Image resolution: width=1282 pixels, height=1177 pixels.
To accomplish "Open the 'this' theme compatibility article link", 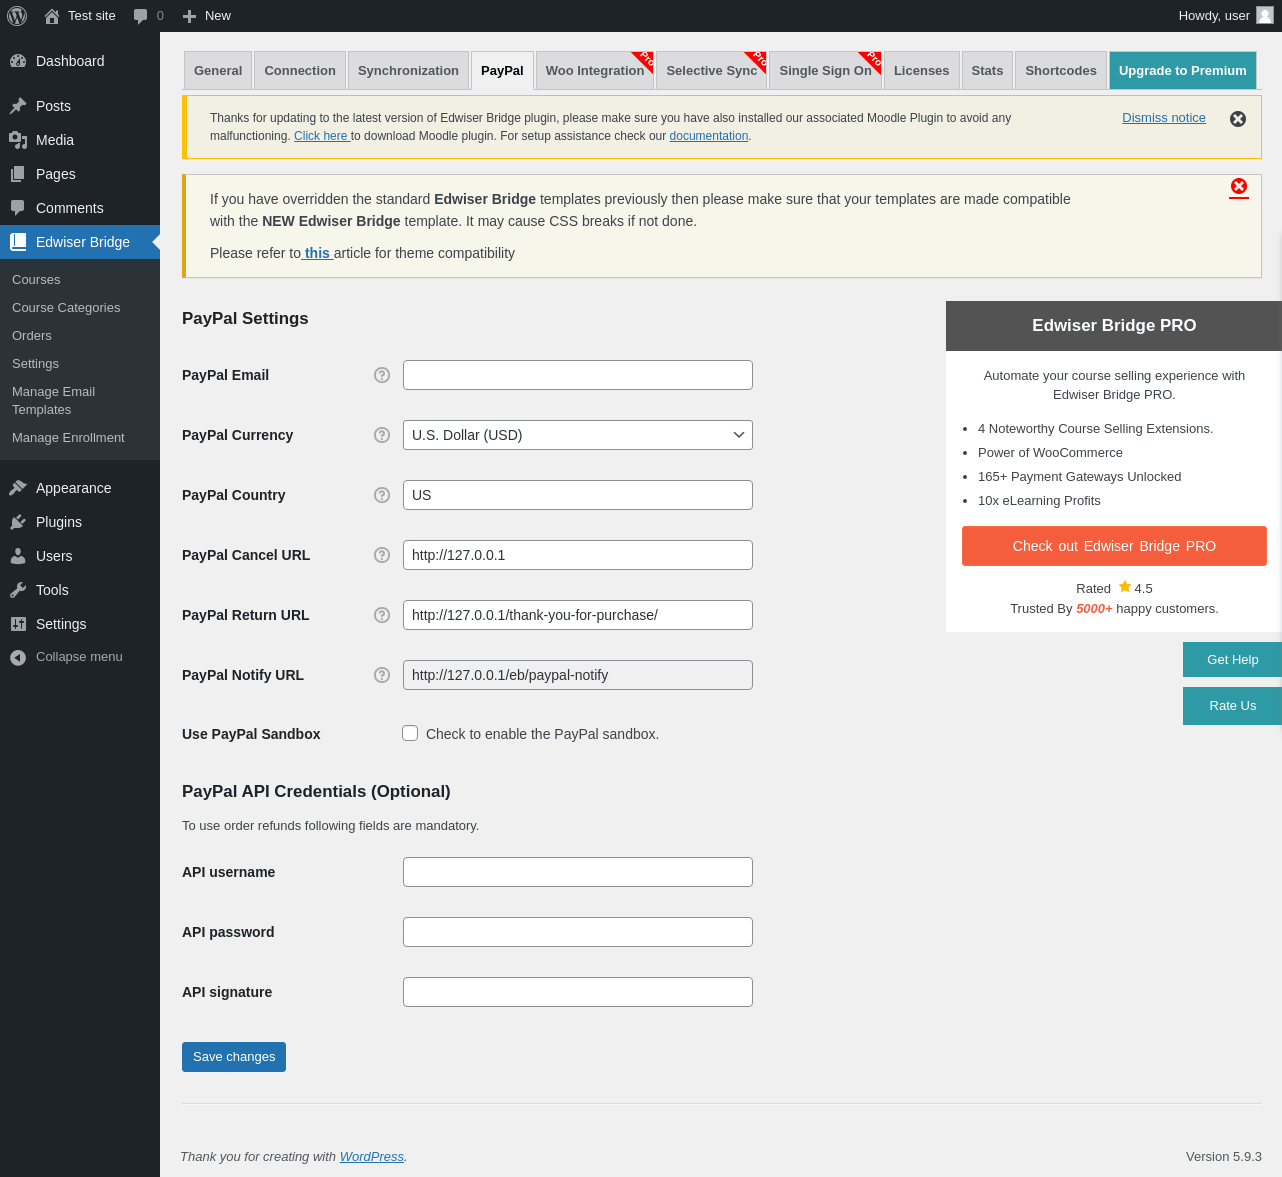I will coord(317,253).
